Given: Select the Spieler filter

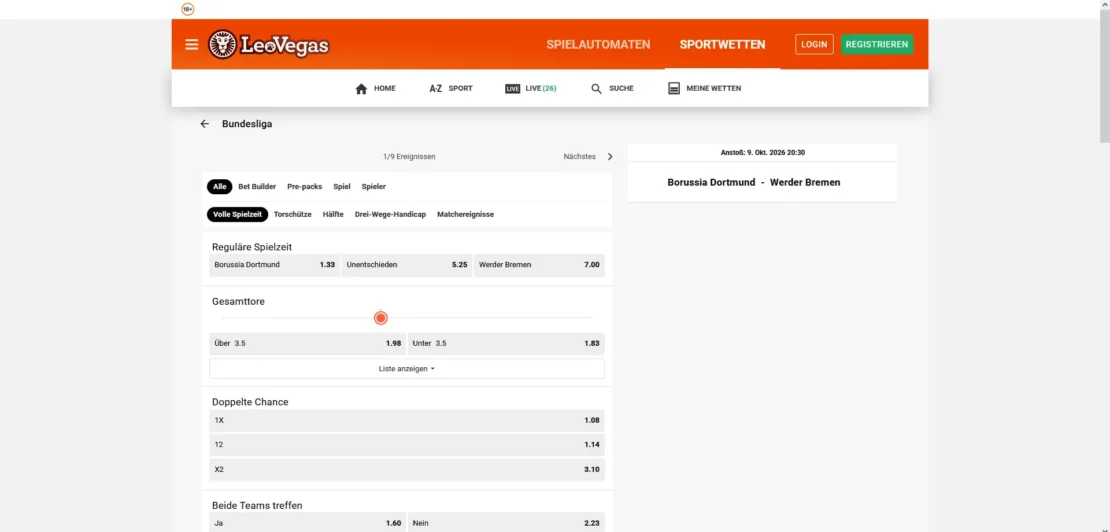Looking at the screenshot, I should [x=374, y=187].
